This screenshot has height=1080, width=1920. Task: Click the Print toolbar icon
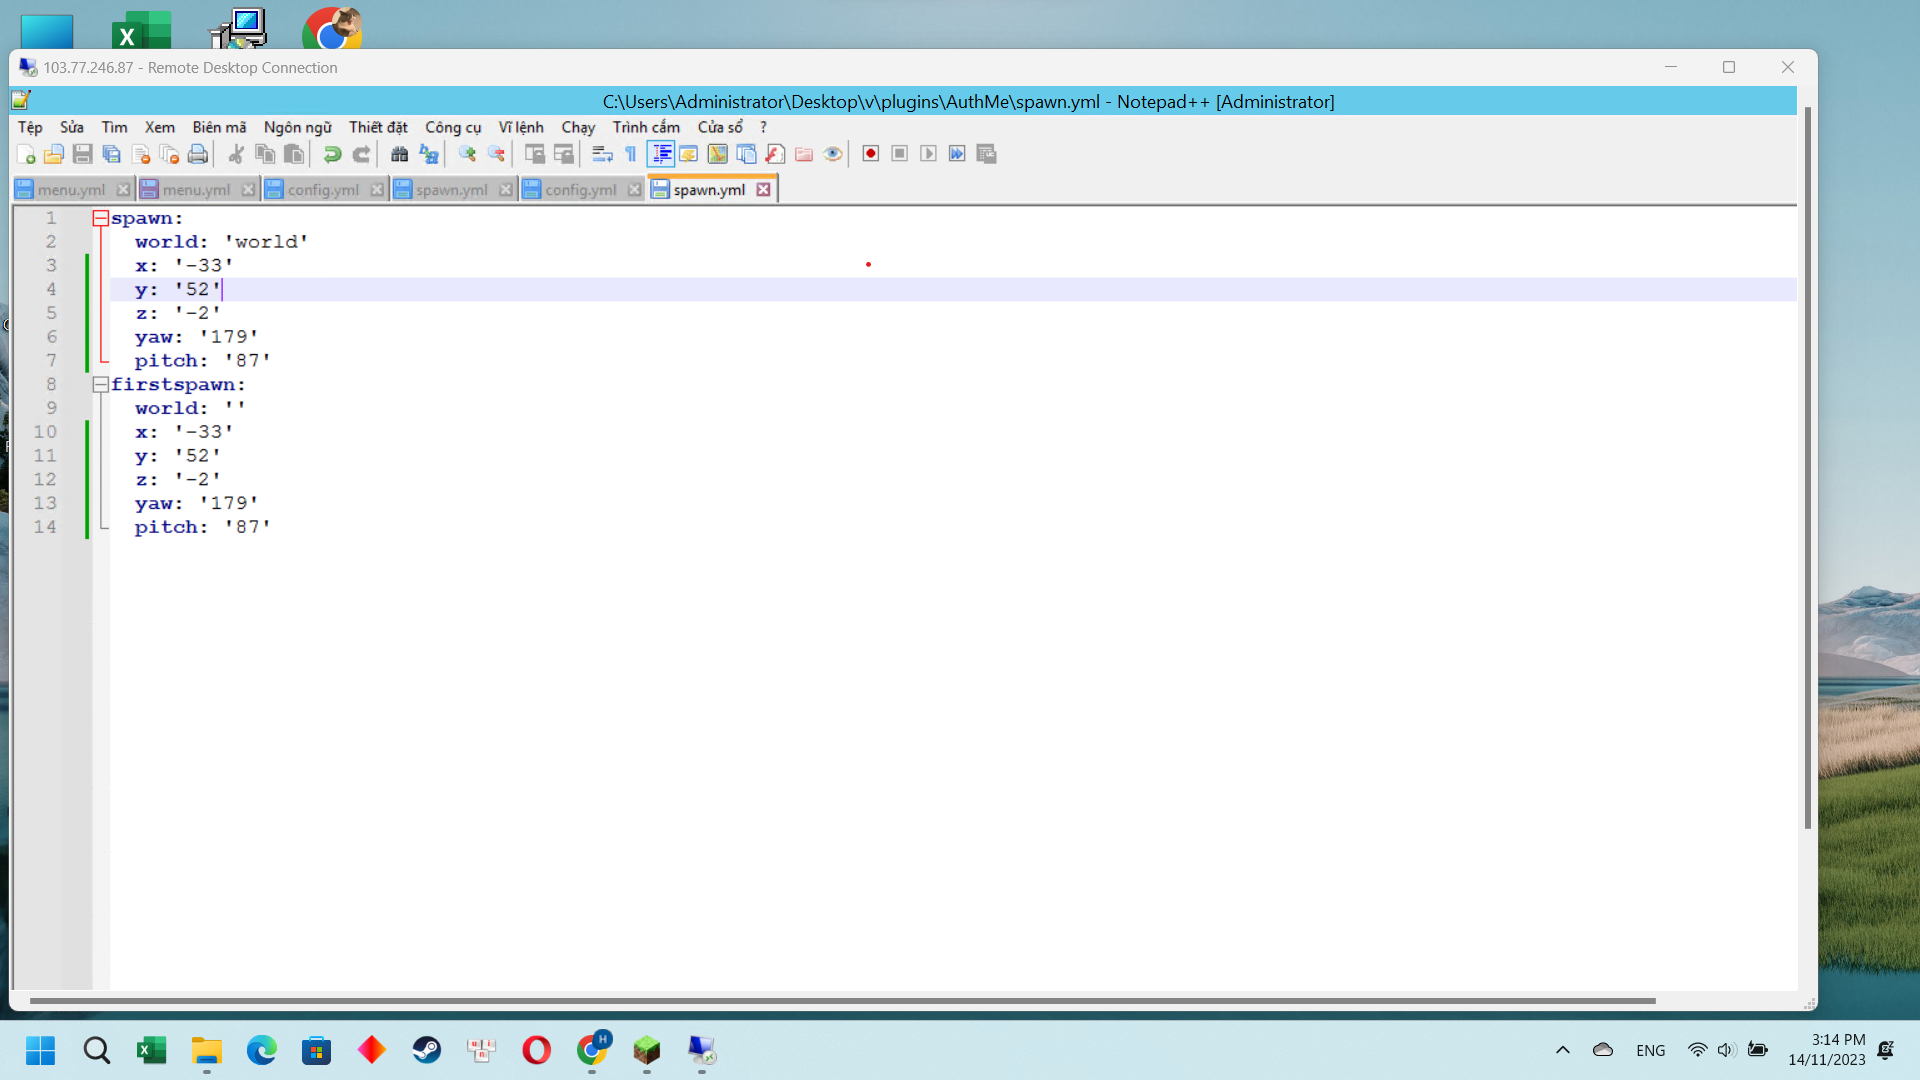tap(198, 154)
